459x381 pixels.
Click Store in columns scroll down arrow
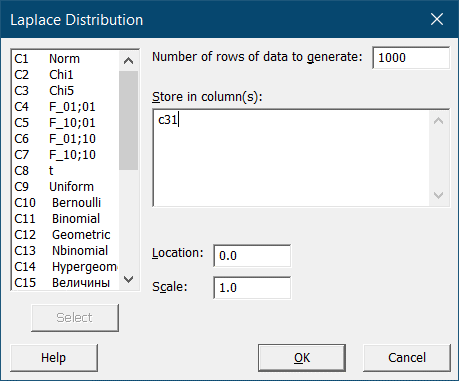[439, 195]
